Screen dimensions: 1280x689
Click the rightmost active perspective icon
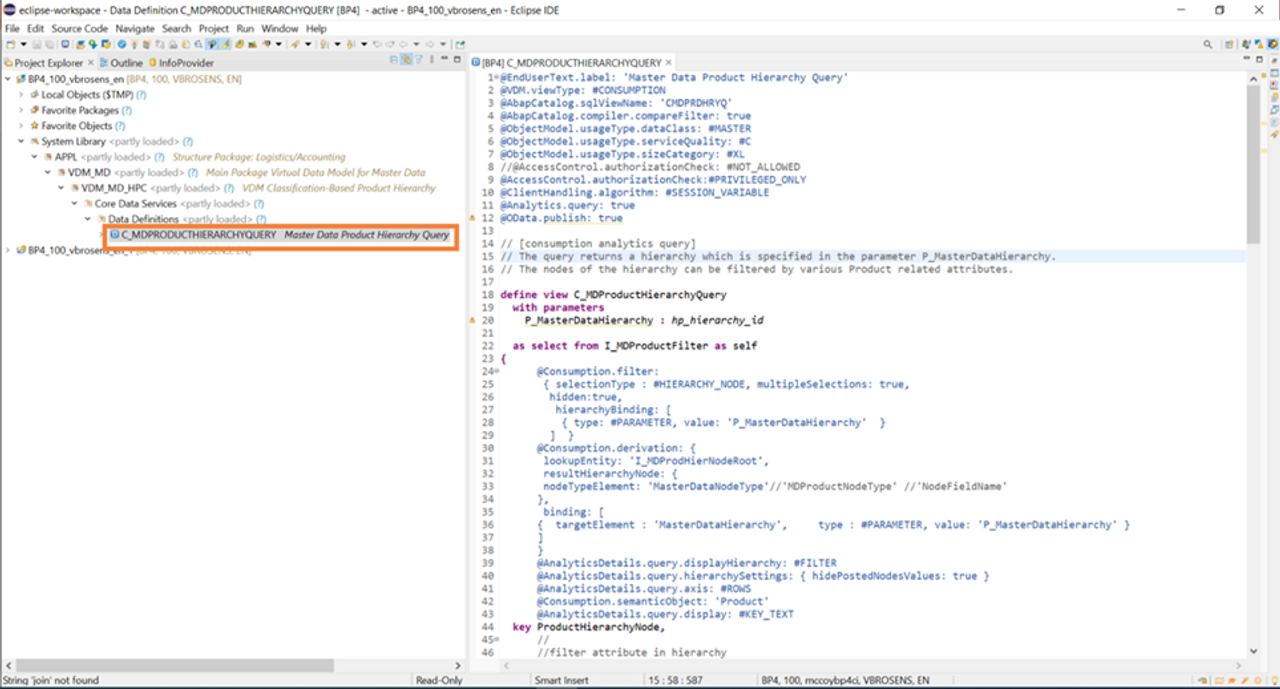[x=1272, y=44]
